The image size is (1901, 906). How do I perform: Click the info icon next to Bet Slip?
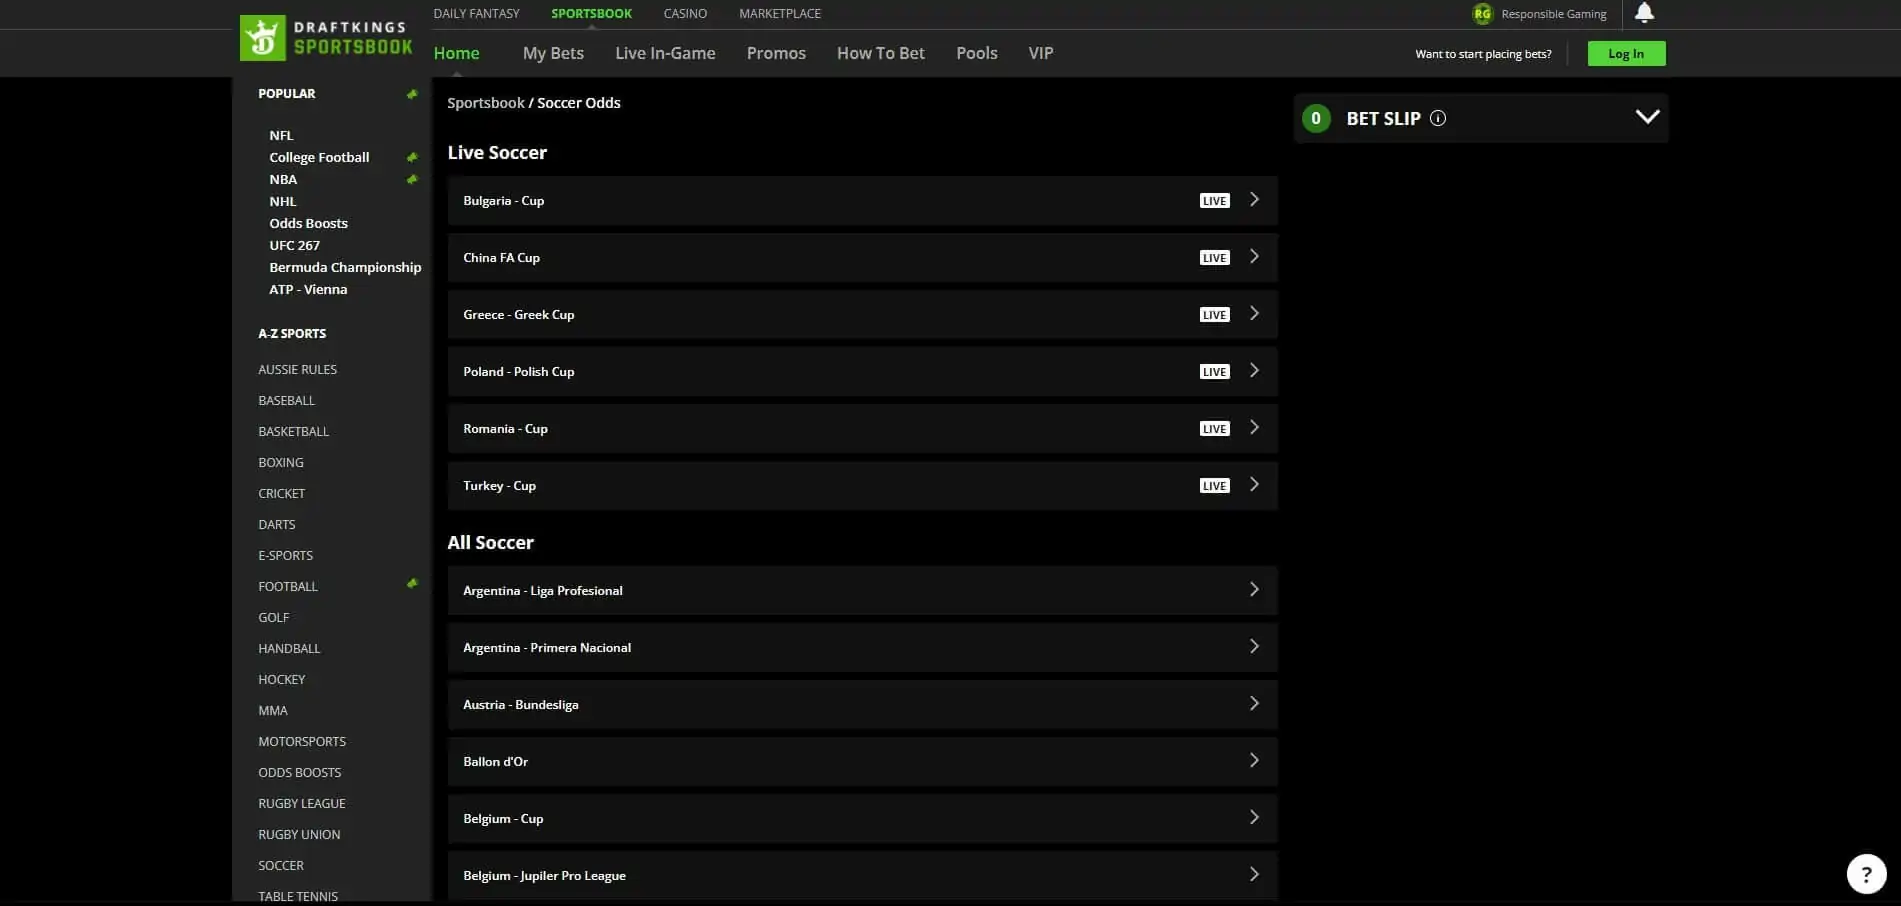[1438, 118]
